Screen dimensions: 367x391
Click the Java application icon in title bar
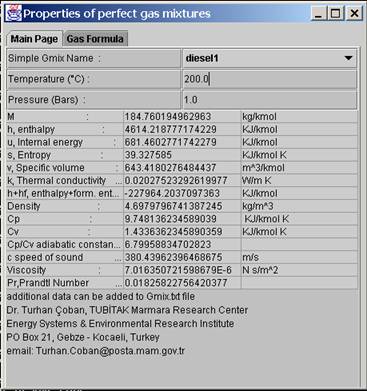(14, 13)
